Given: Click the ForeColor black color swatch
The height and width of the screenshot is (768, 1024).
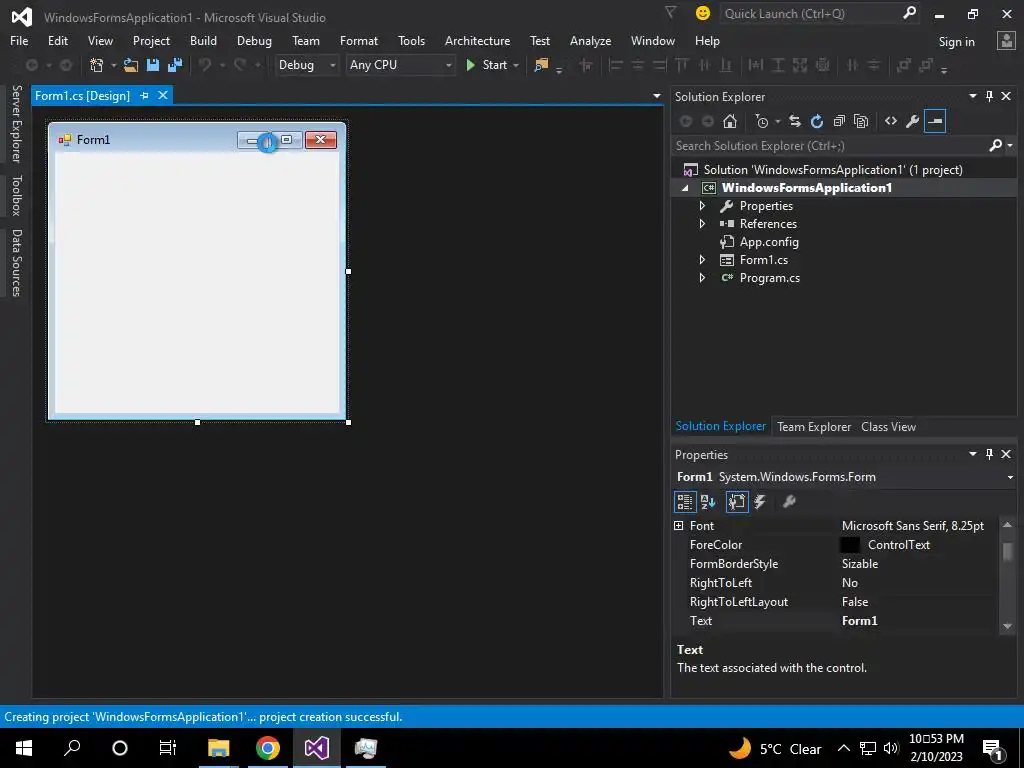Looking at the screenshot, I should coord(850,545).
